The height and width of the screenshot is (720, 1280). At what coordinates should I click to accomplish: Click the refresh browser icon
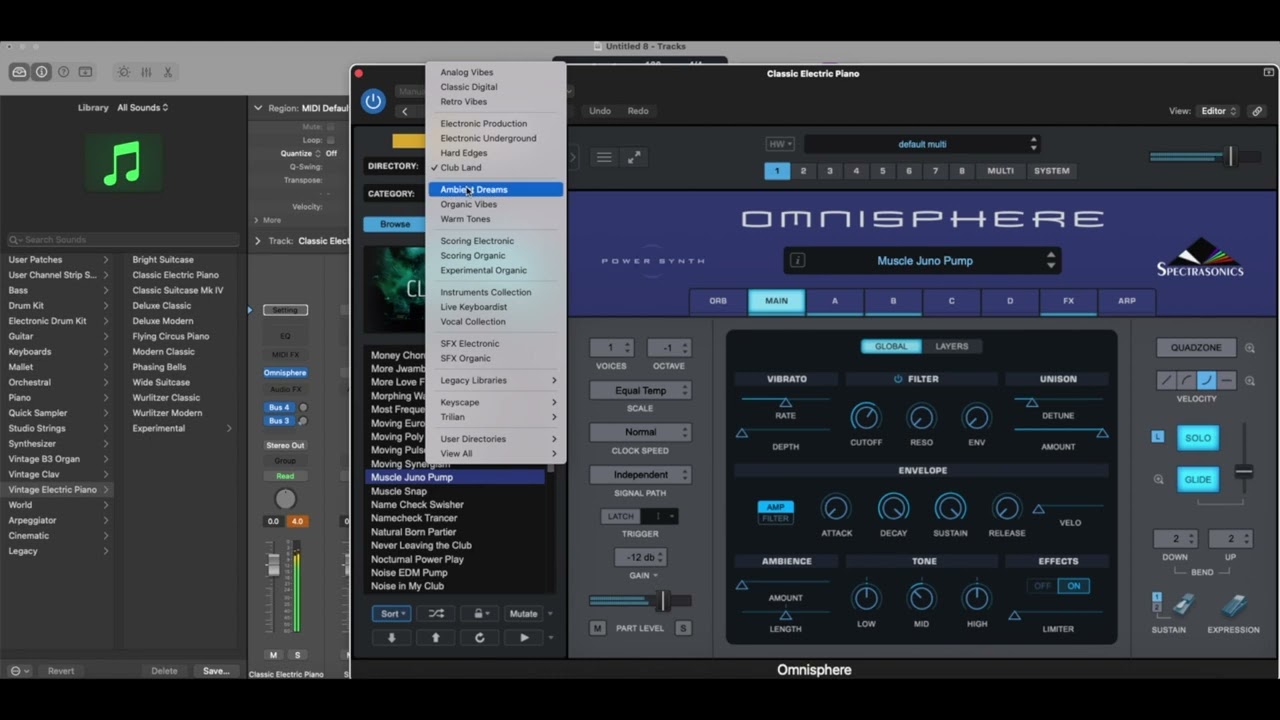[x=479, y=638]
